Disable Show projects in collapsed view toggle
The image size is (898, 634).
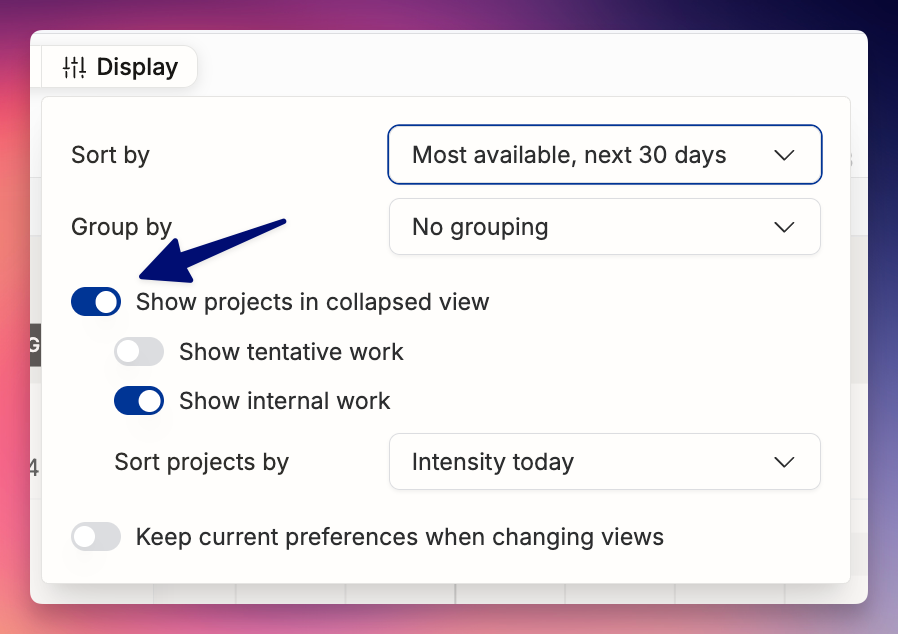coord(96,302)
